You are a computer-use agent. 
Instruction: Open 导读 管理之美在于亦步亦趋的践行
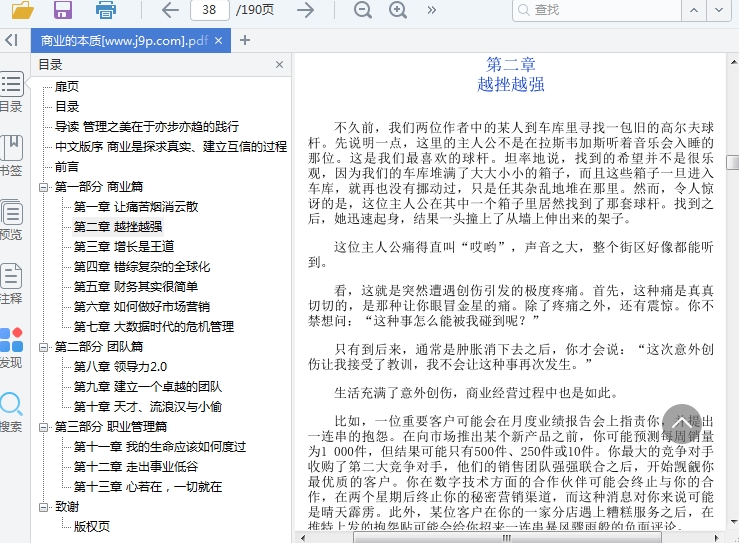(147, 126)
